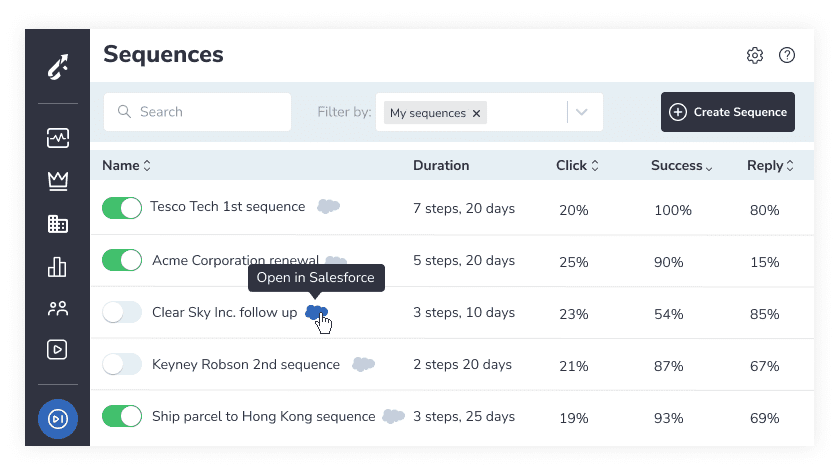Open the activity monitor sidebar icon

[x=58, y=138]
